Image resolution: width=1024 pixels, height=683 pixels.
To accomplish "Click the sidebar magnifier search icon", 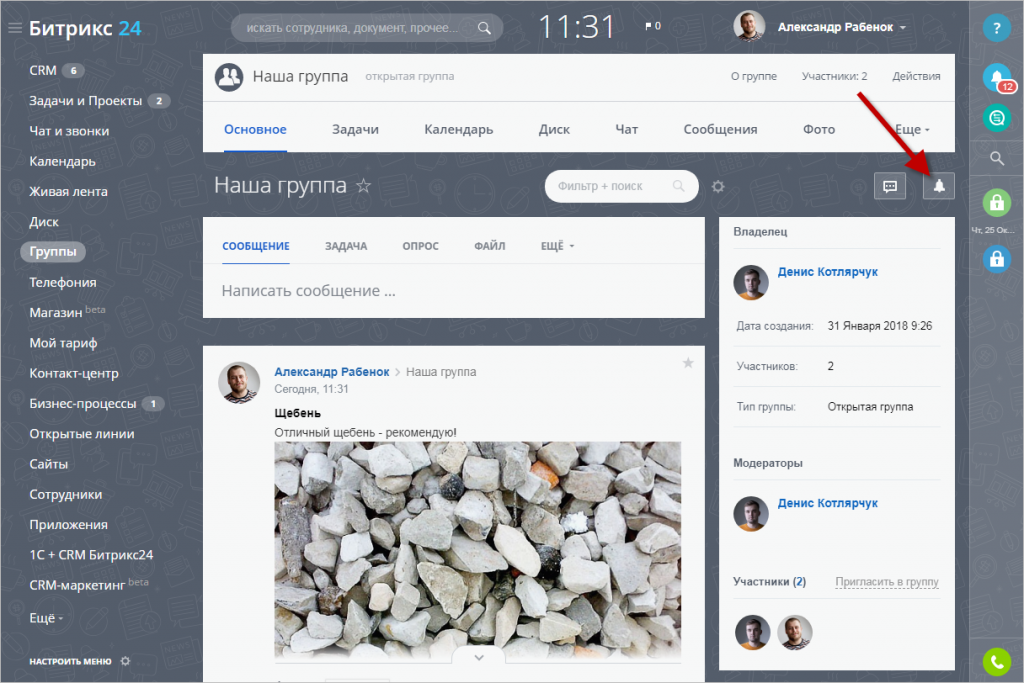I will point(997,158).
